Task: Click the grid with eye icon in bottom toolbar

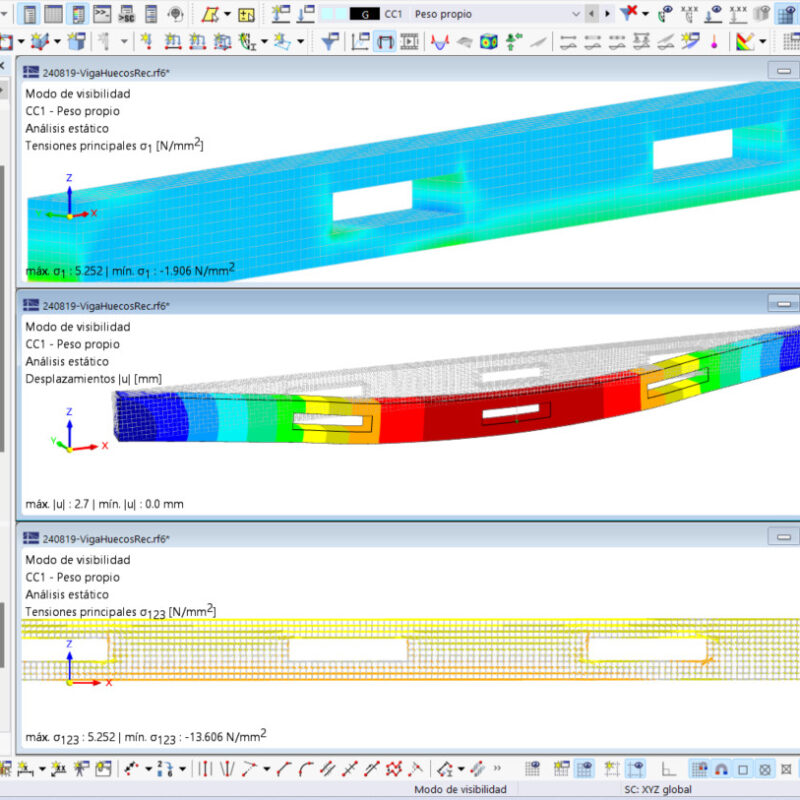Action: tap(532, 768)
